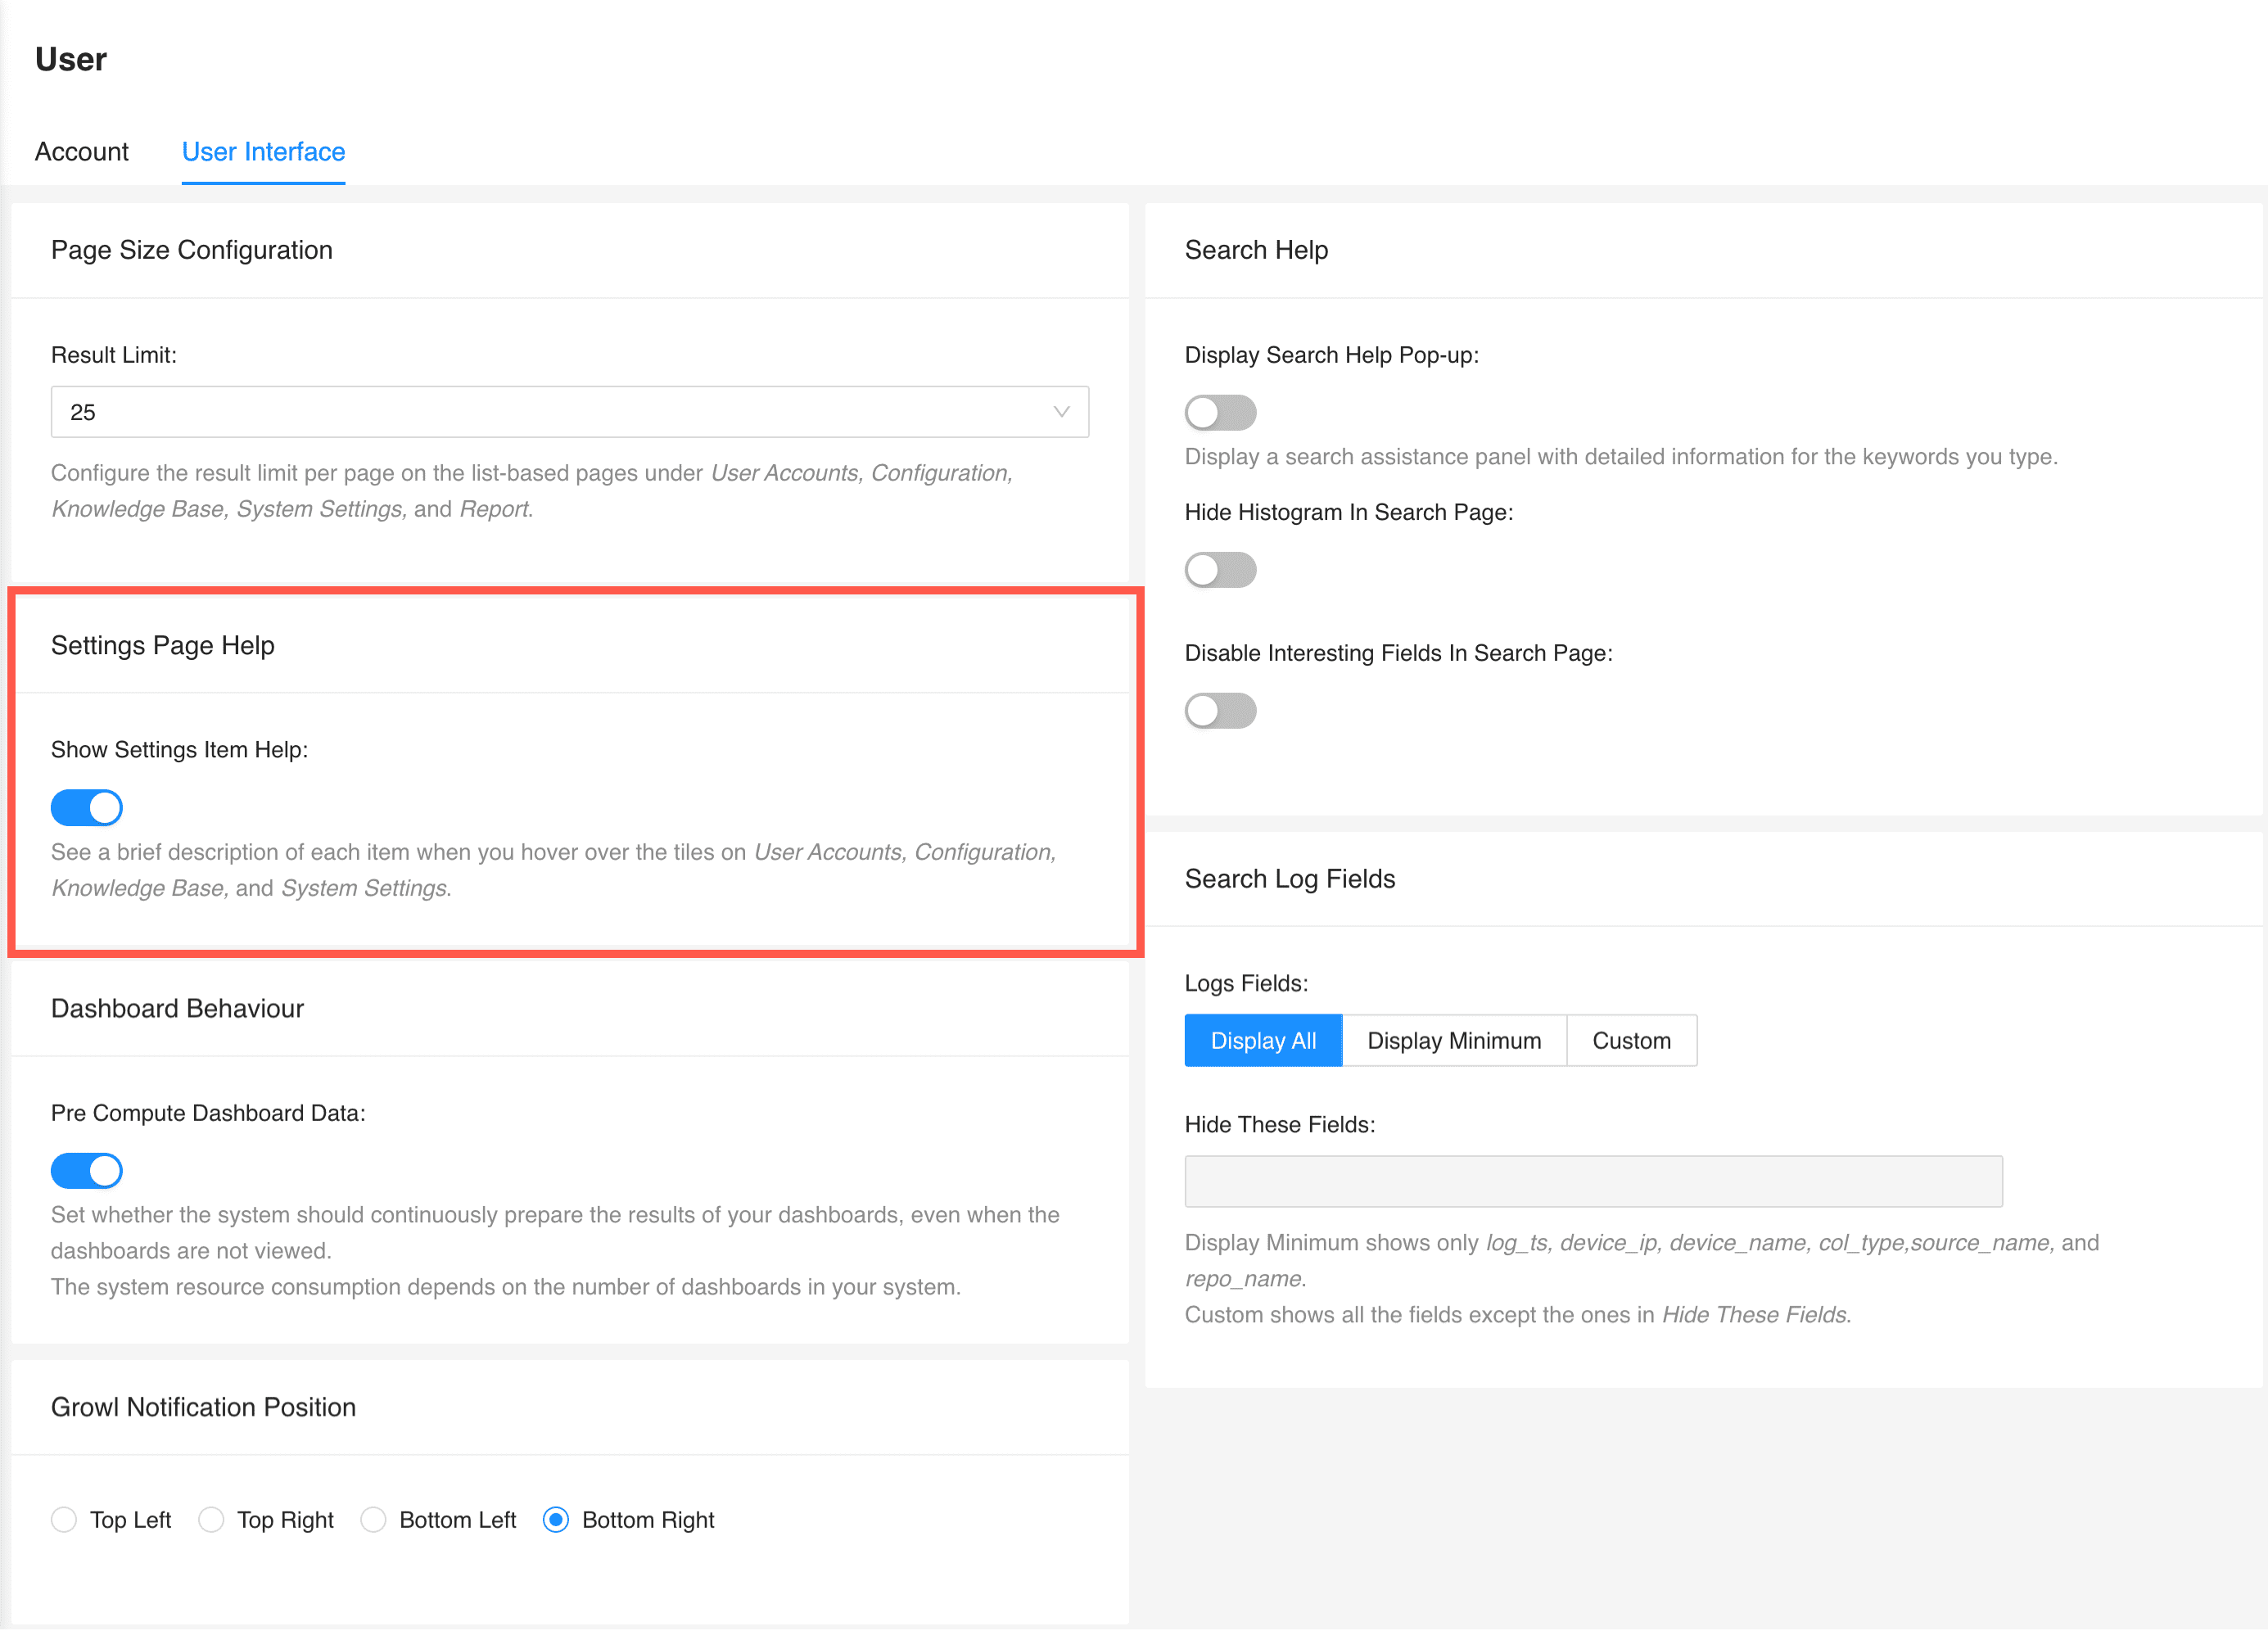The image size is (2268, 1631).
Task: Switch to the User Interface tab
Action: (x=263, y=151)
